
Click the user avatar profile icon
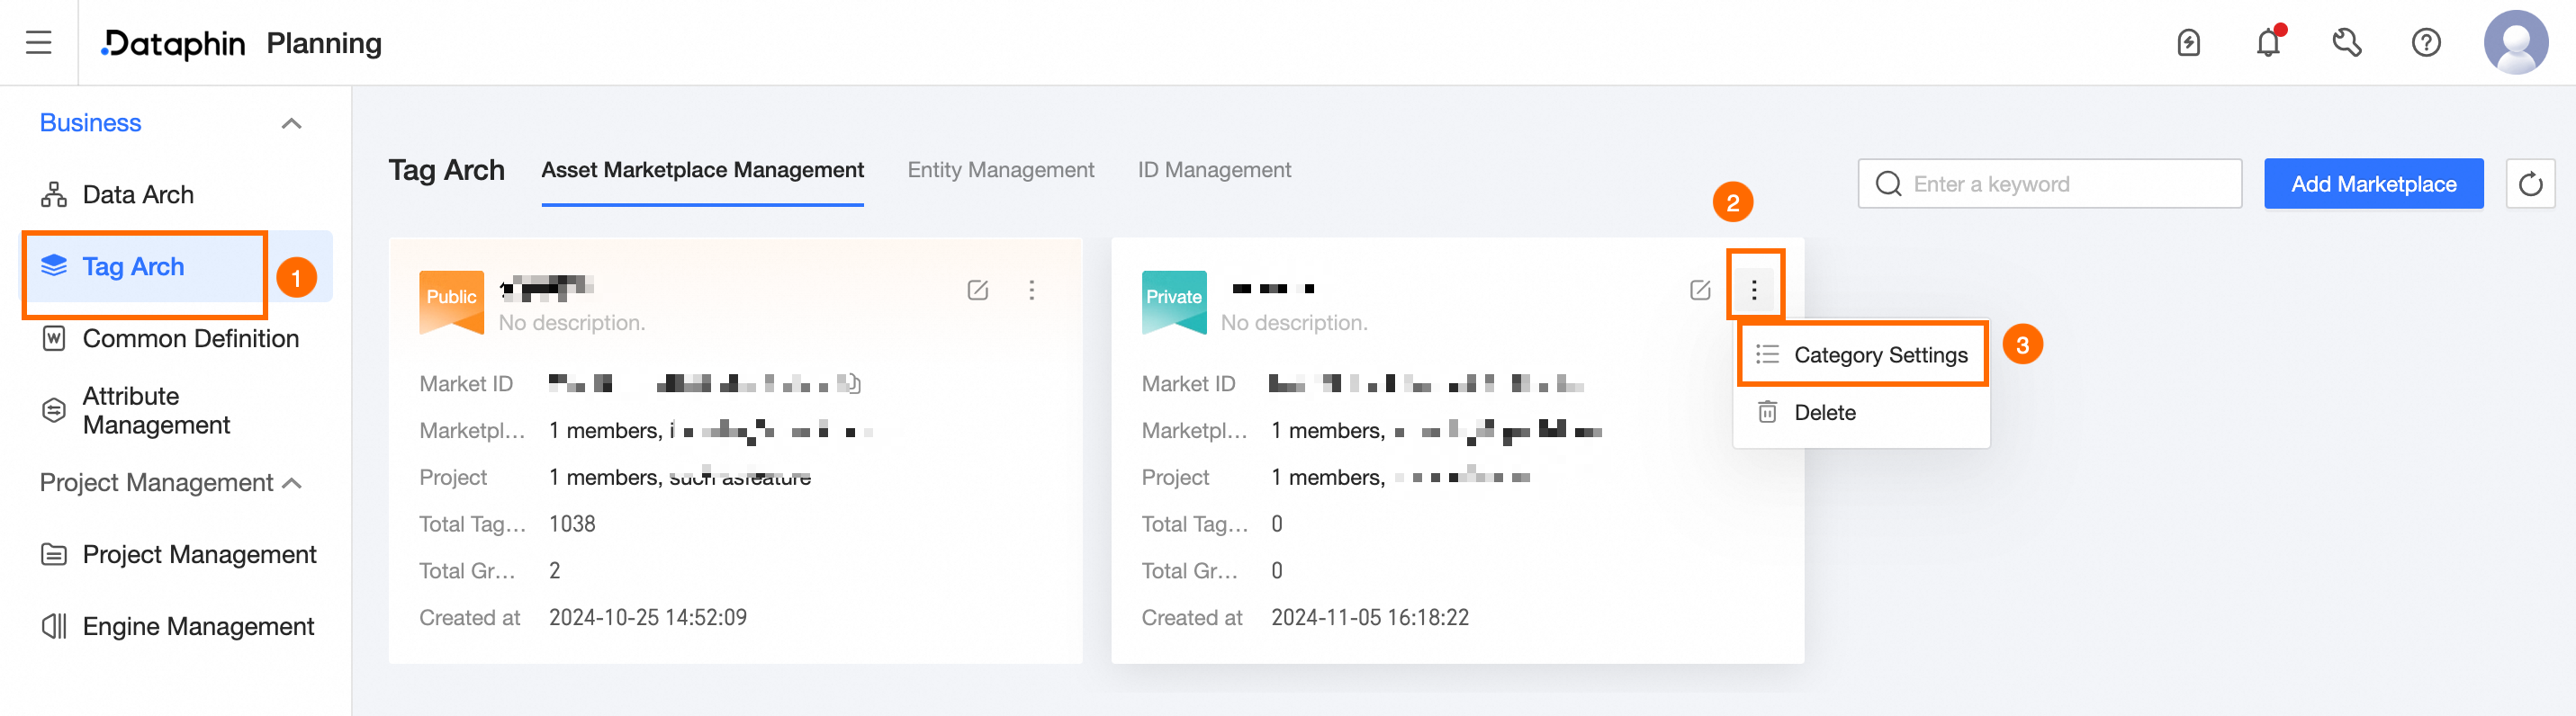pos(2514,43)
